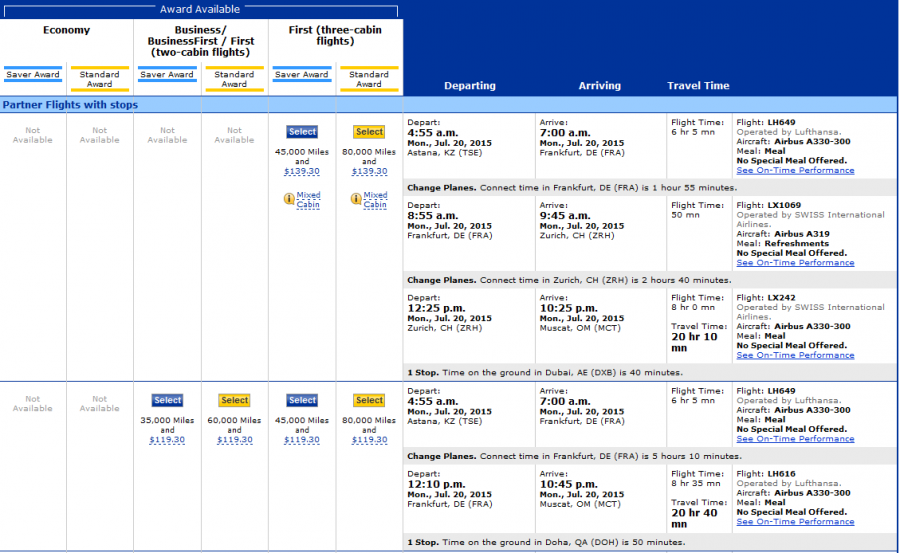Click the Partner Flights with stops heading
Viewport: 900px width, 553px height.
pos(70,105)
